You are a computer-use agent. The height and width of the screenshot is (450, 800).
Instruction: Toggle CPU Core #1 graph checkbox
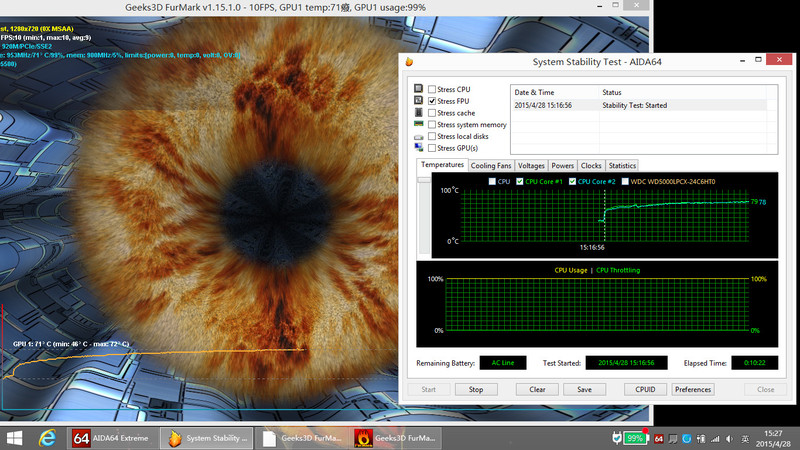click(519, 181)
